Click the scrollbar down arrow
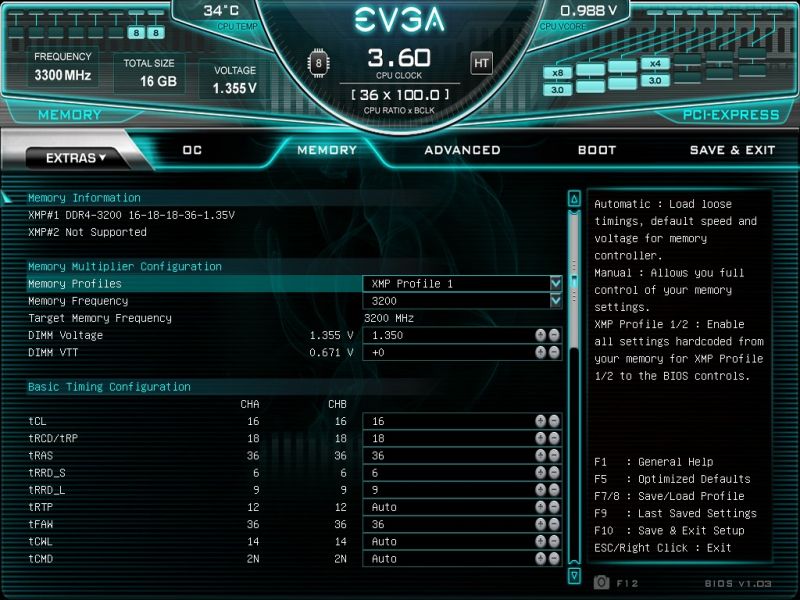The height and width of the screenshot is (600, 800). pyautogui.click(x=574, y=575)
